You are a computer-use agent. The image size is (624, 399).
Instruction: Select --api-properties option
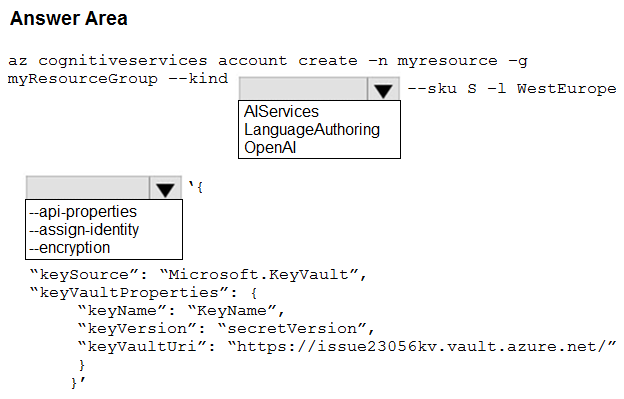click(83, 212)
